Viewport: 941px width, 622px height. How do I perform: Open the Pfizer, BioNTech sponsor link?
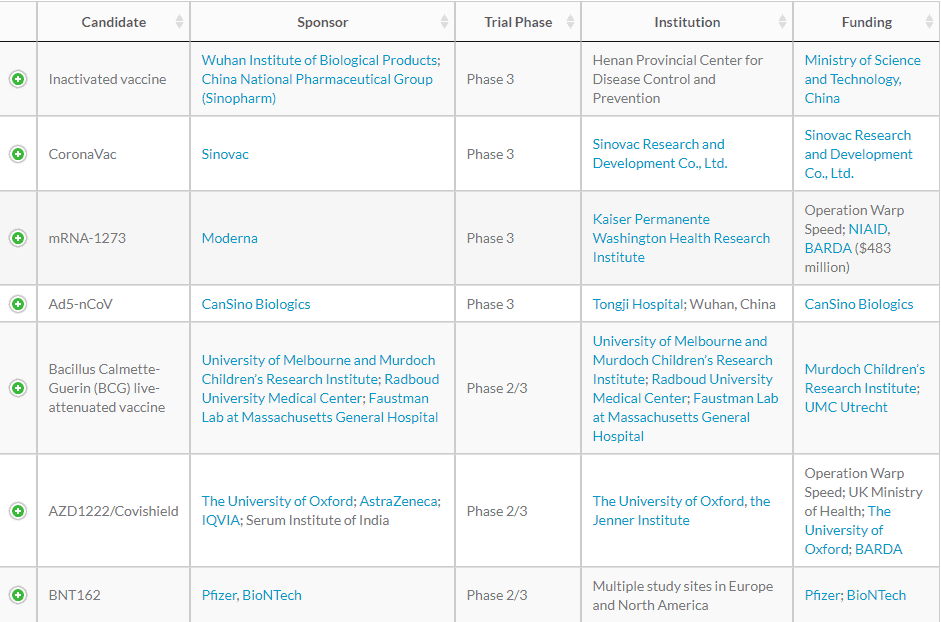(x=251, y=595)
